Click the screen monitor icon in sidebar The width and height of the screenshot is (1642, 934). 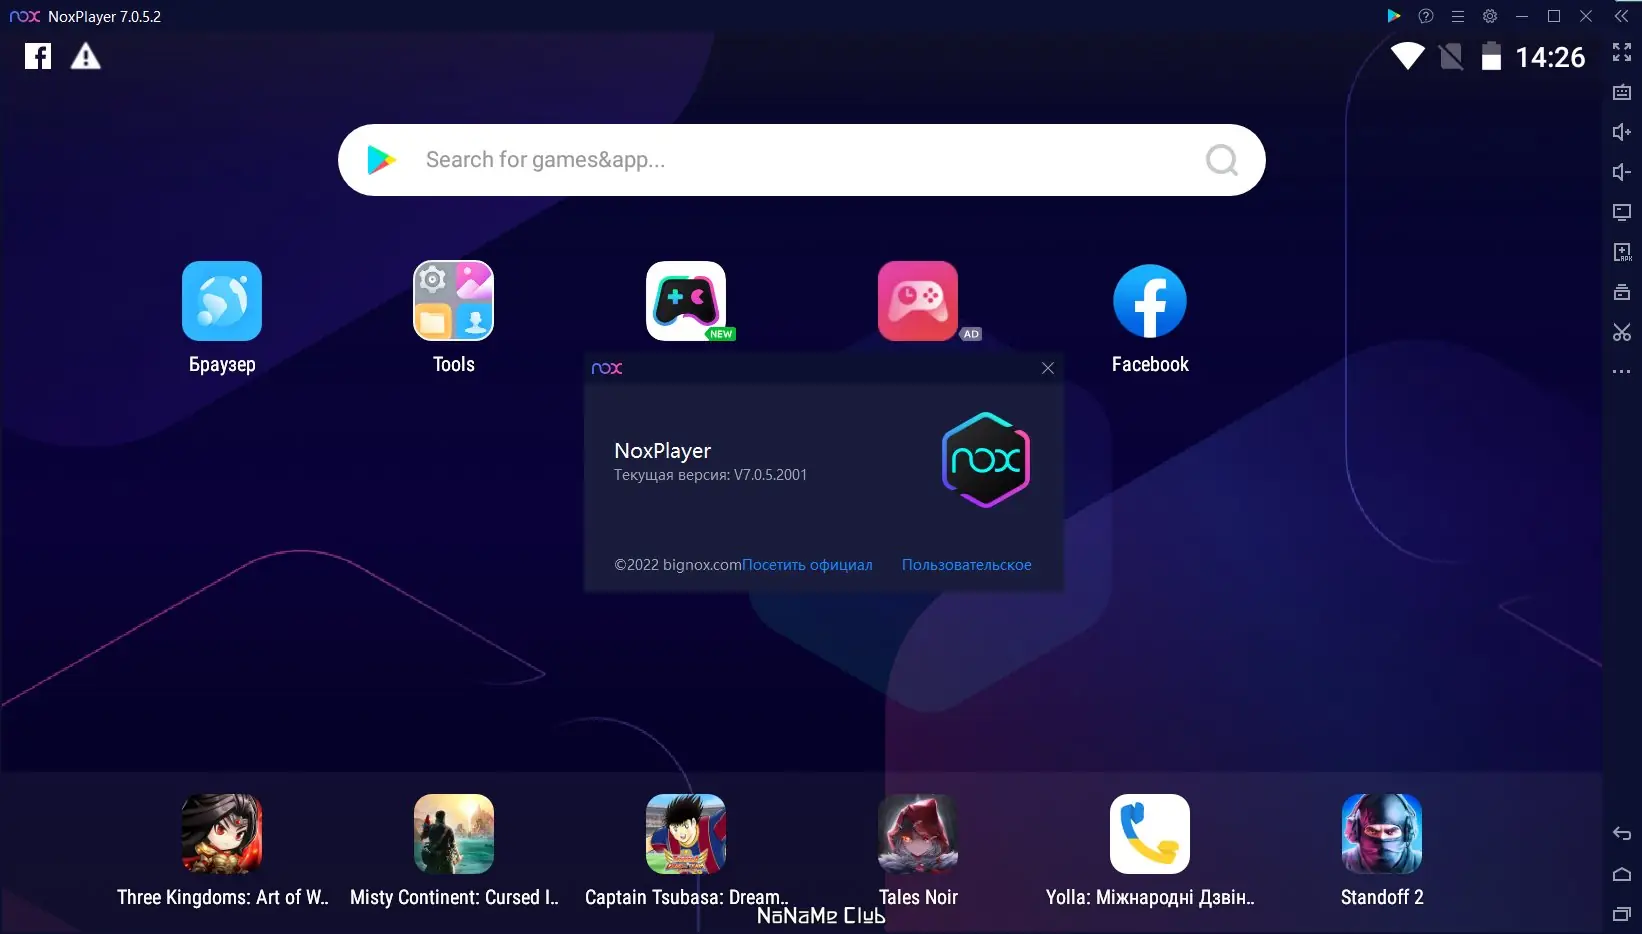click(1622, 212)
